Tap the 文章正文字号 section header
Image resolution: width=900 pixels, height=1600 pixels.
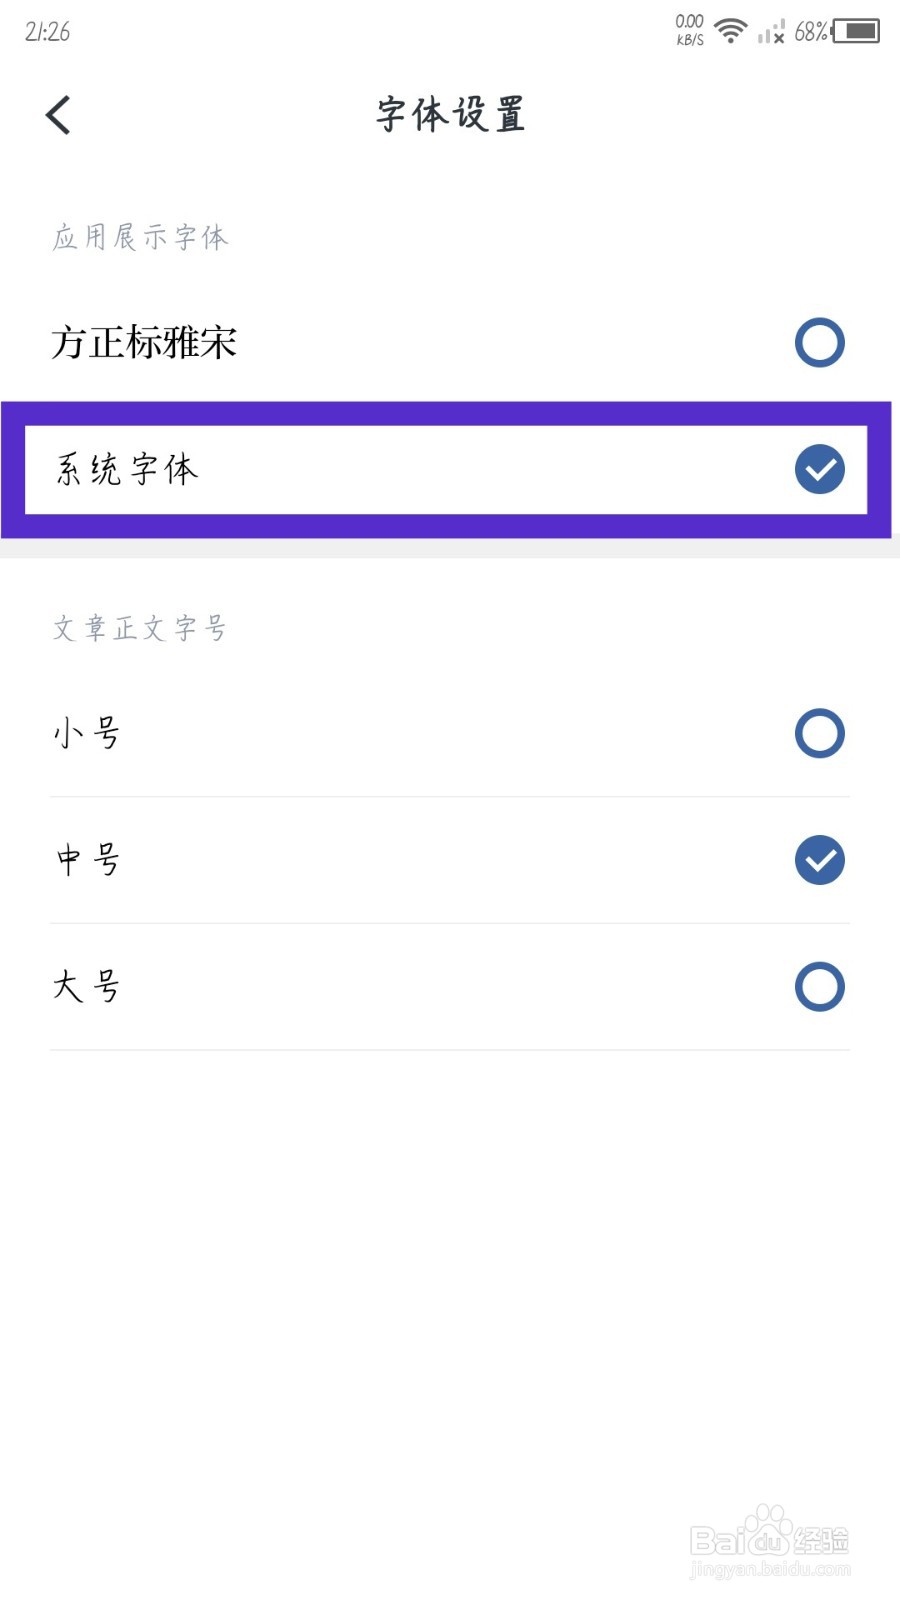(x=140, y=628)
